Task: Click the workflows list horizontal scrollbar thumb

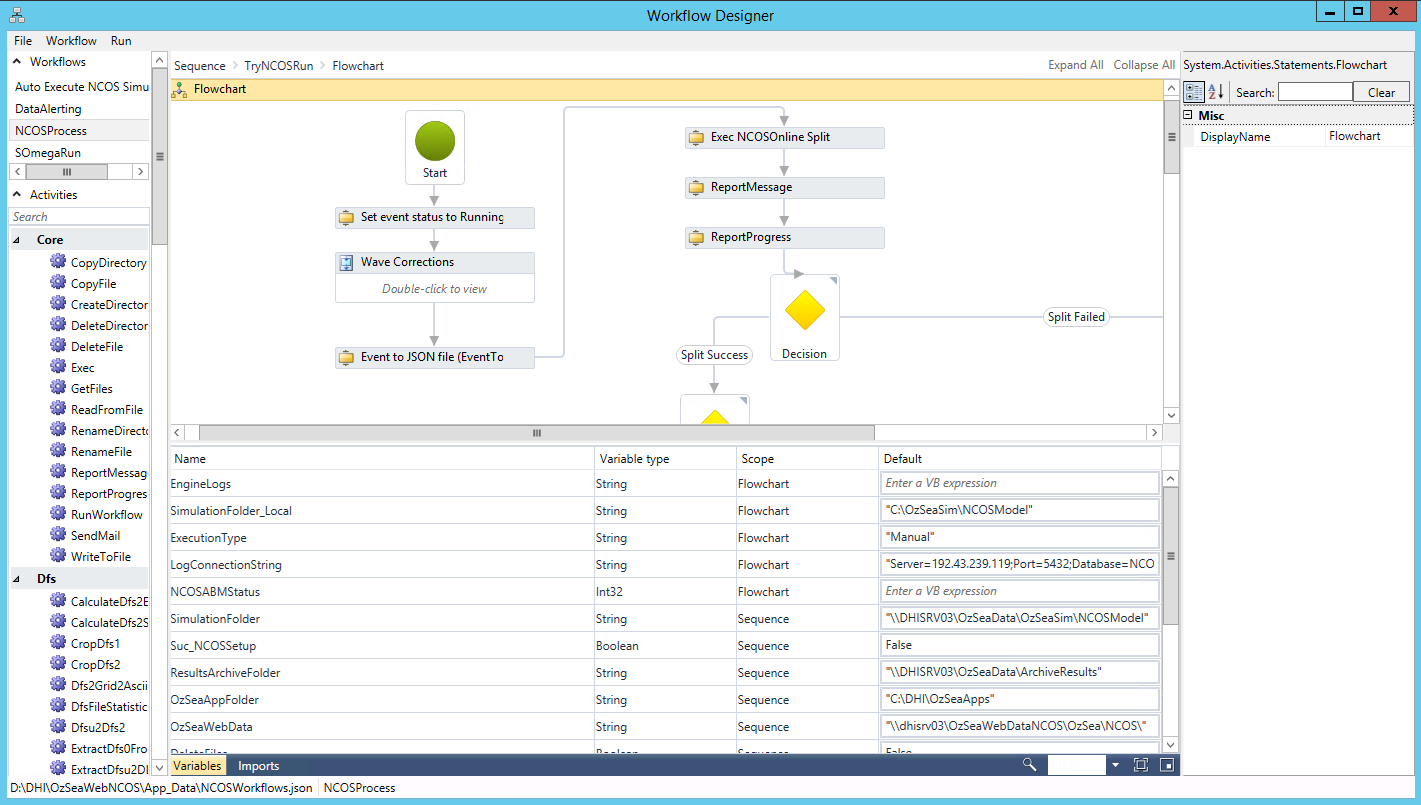Action: point(68,172)
